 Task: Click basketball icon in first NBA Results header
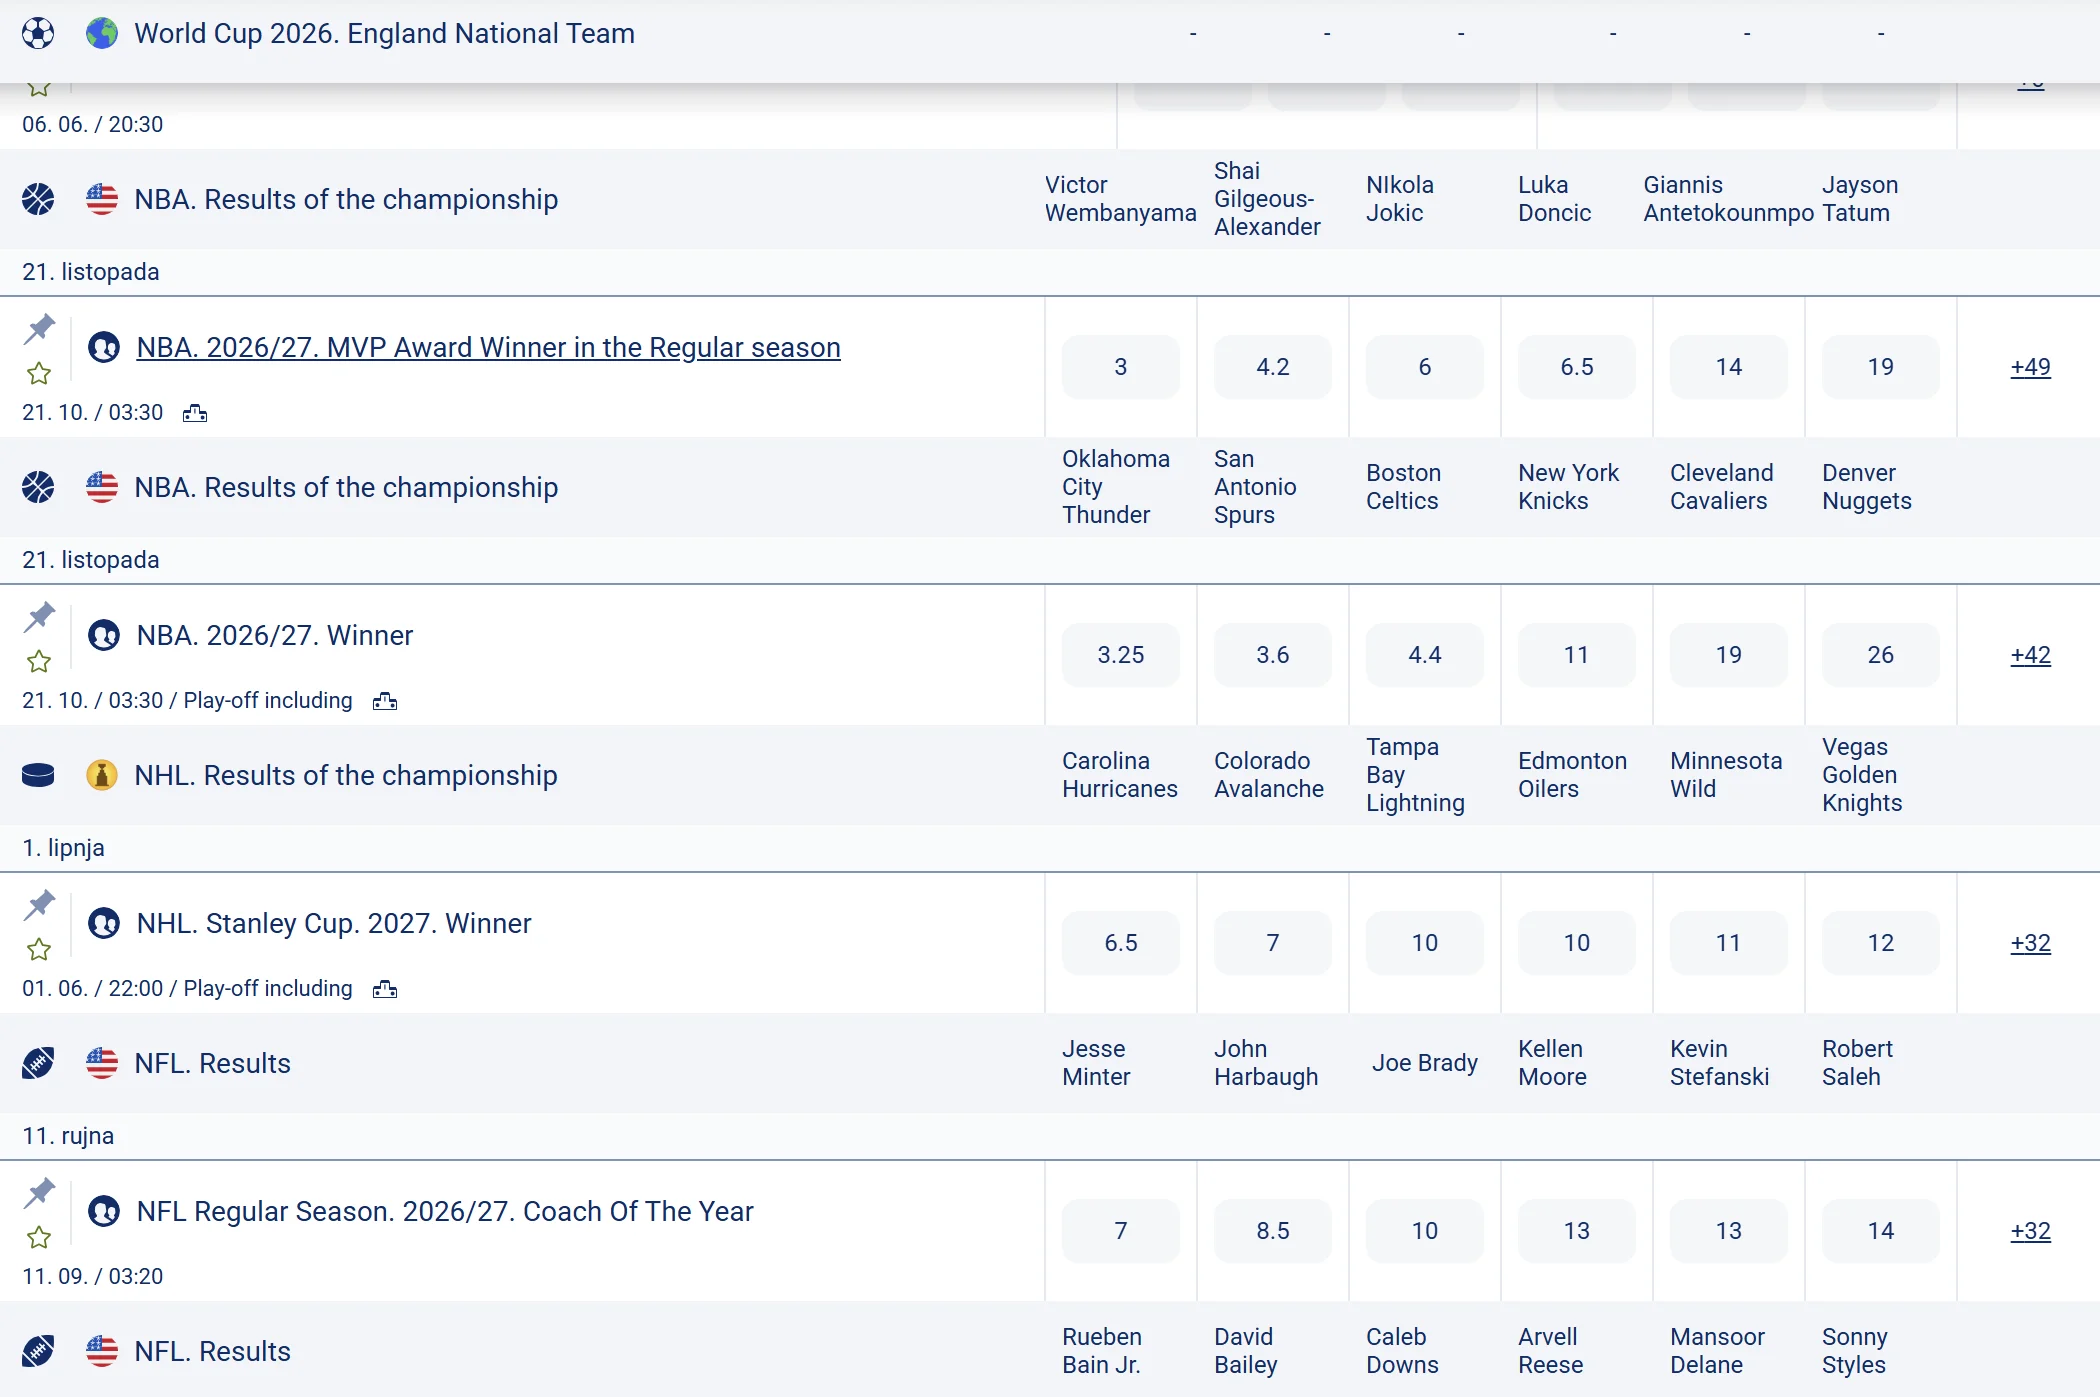38,199
